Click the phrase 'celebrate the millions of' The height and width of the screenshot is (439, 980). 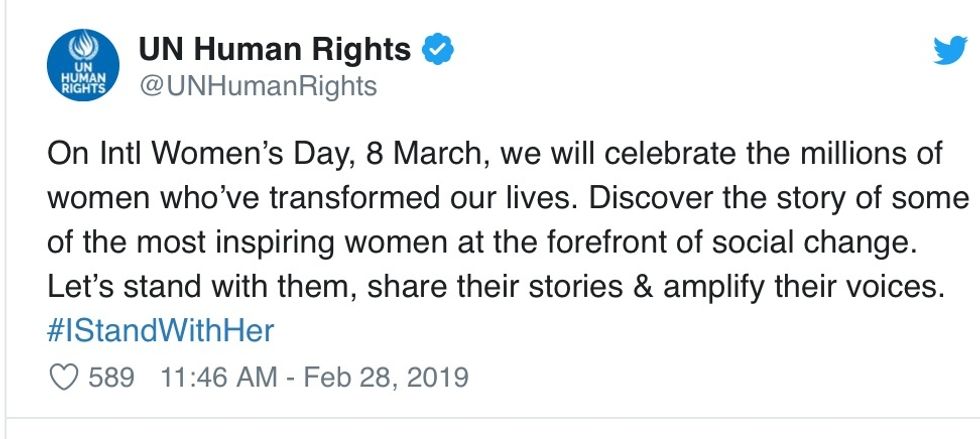(x=772, y=155)
